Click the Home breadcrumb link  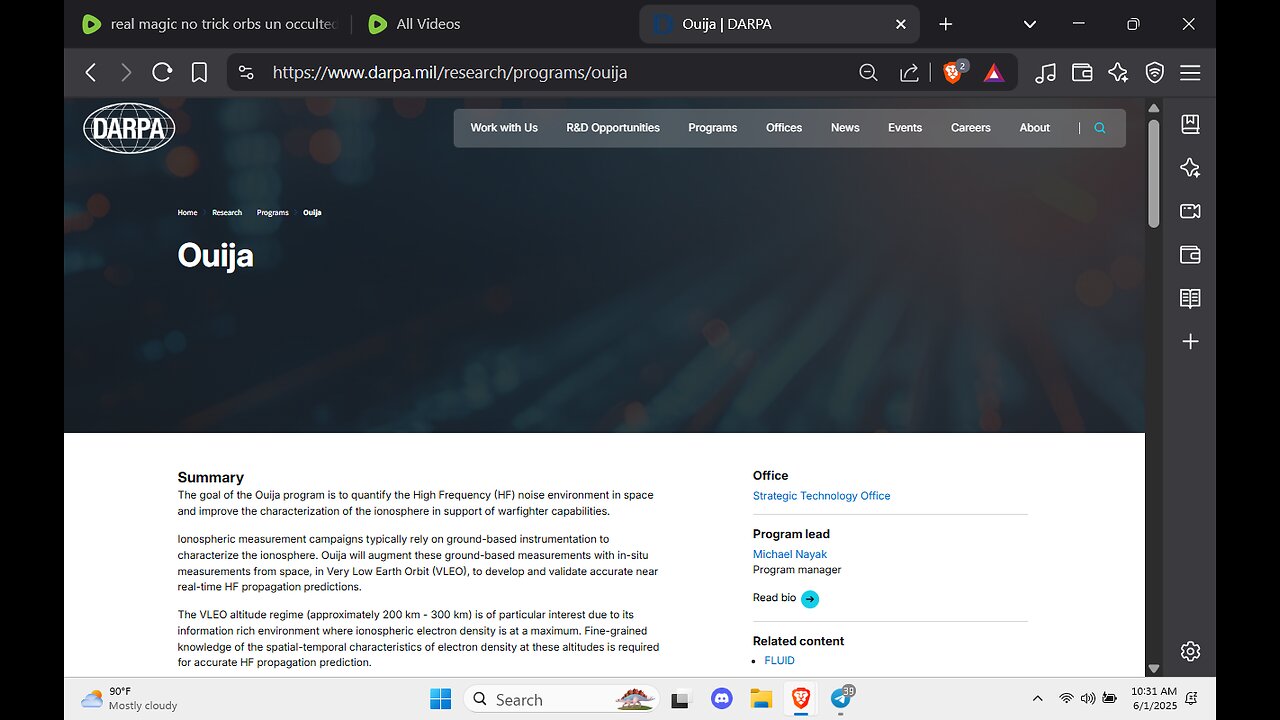pyautogui.click(x=187, y=213)
